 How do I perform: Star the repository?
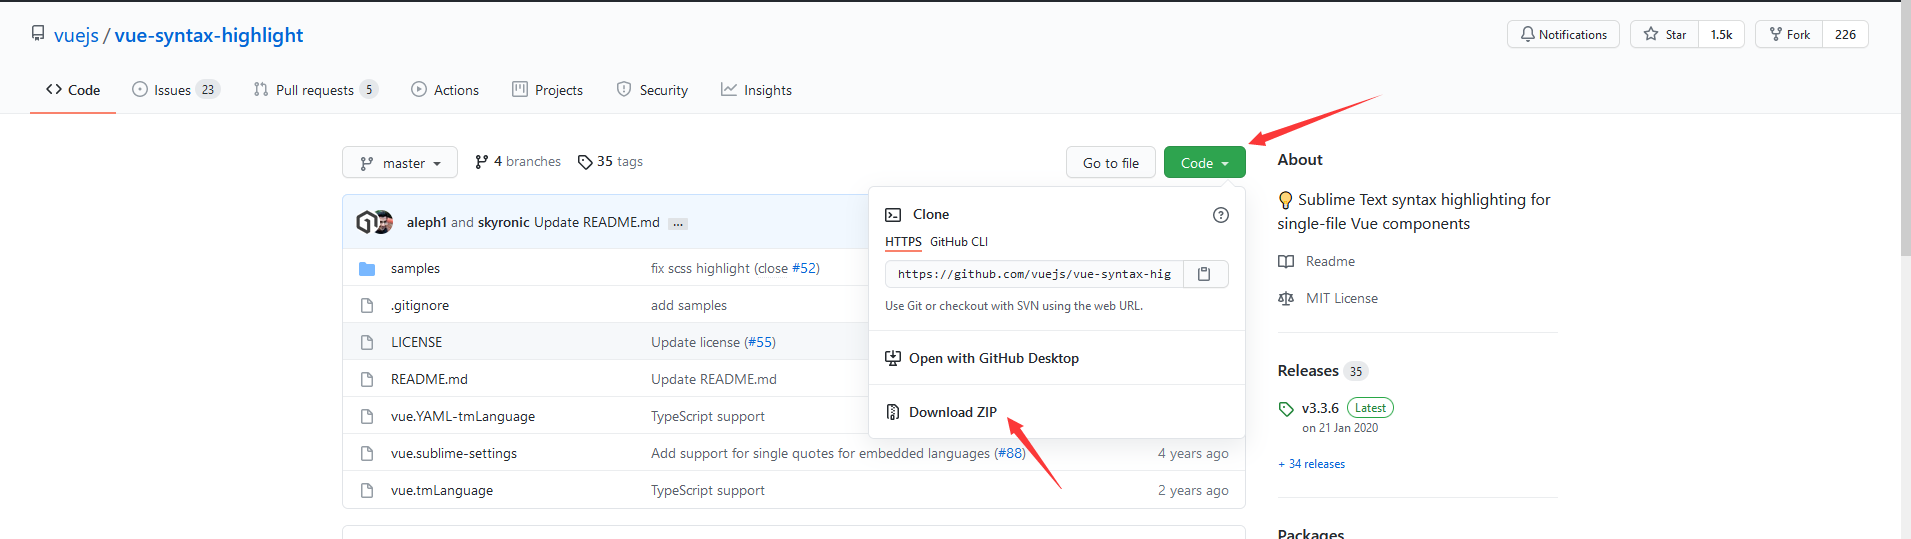(1664, 34)
